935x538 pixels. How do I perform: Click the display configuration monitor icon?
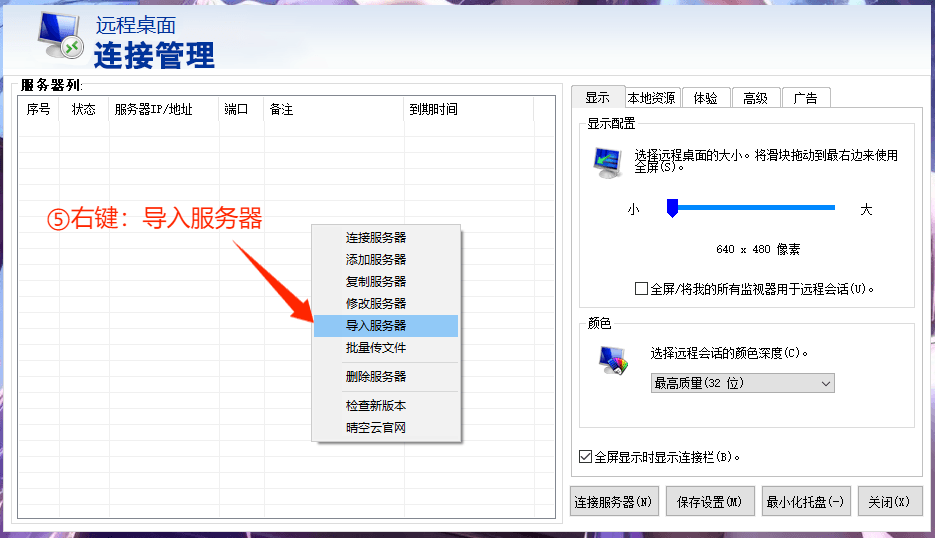[x=606, y=162]
